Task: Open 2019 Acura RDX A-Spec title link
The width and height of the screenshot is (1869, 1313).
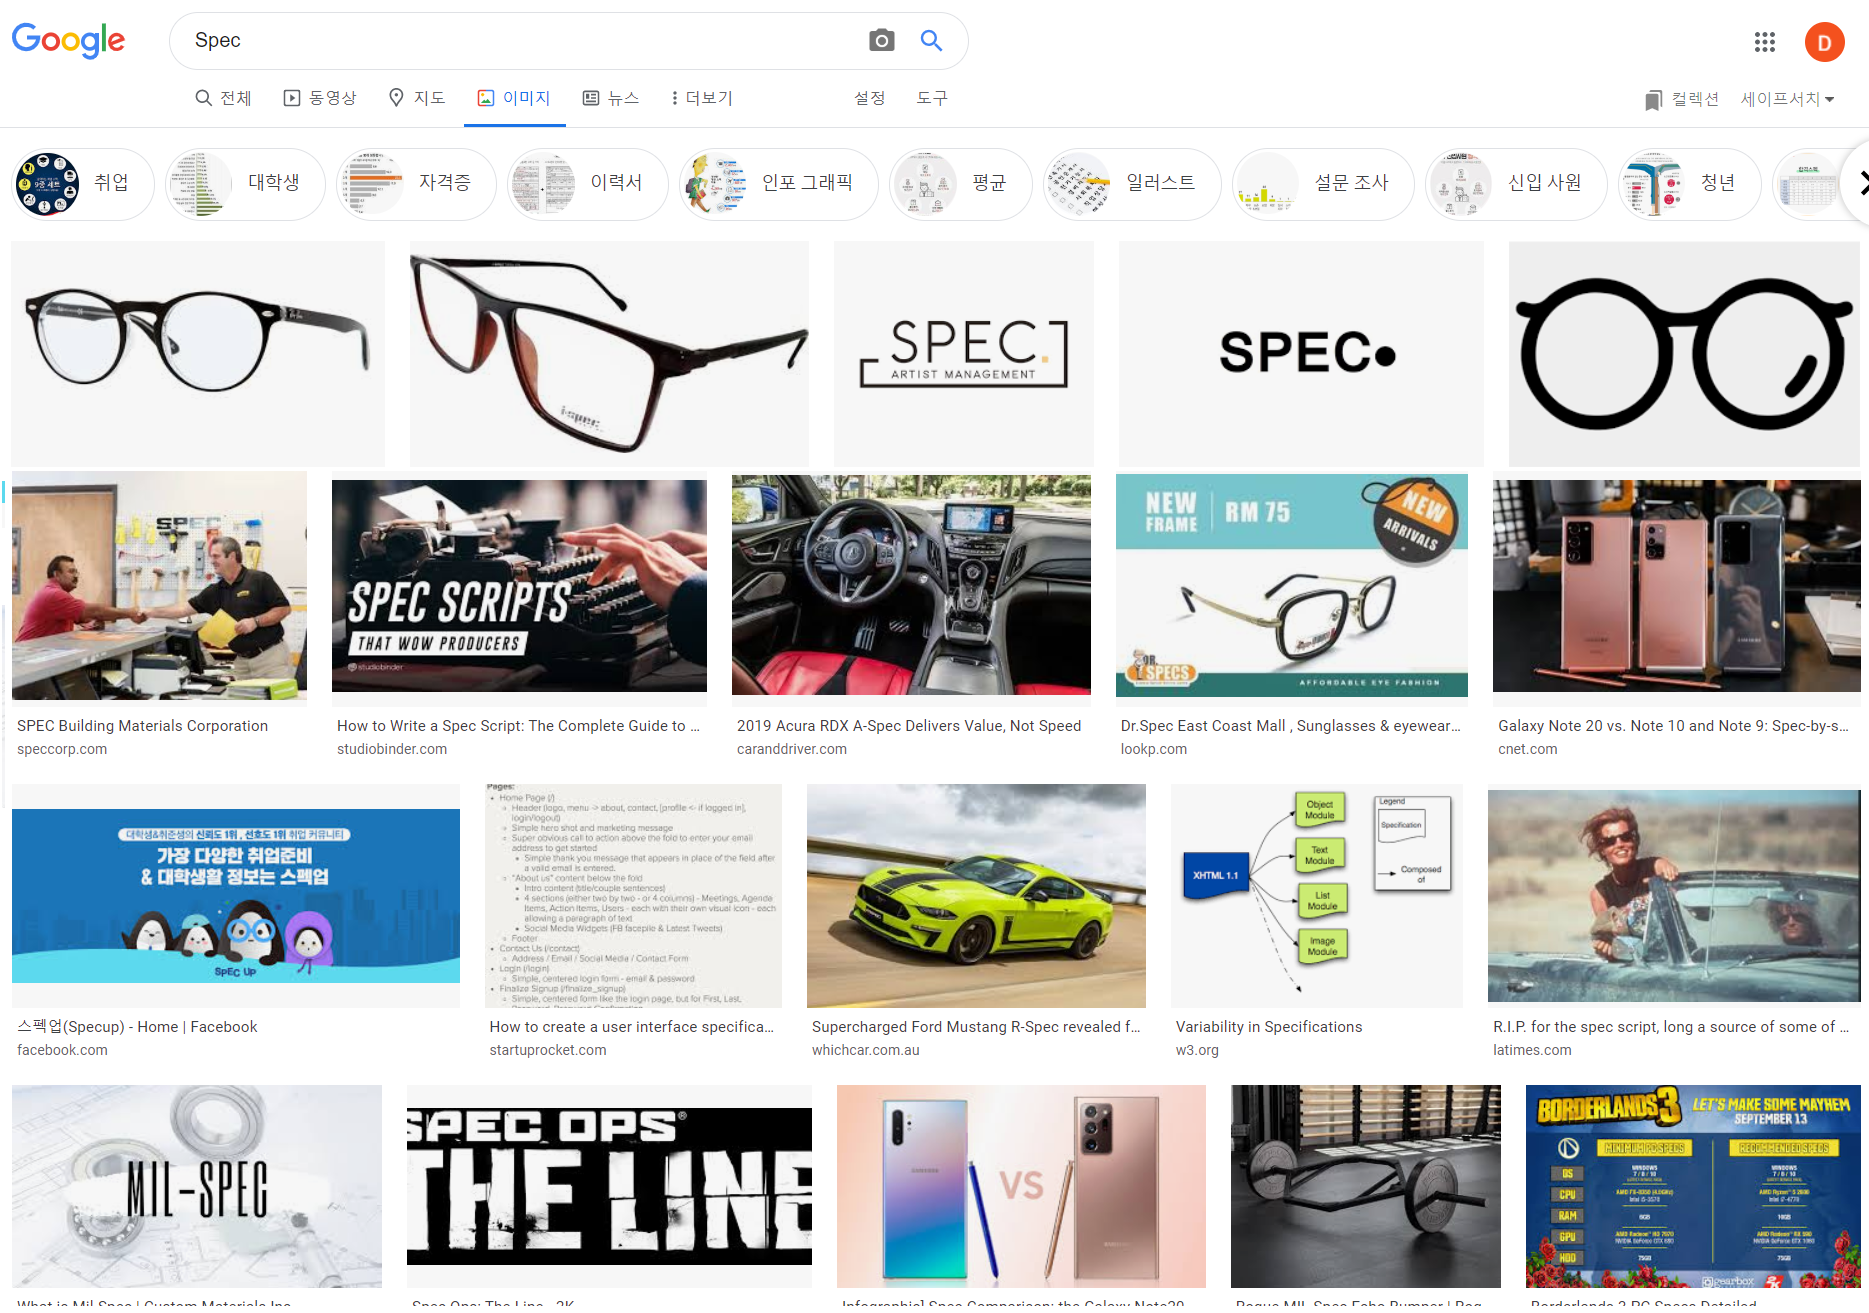Action: click(909, 726)
